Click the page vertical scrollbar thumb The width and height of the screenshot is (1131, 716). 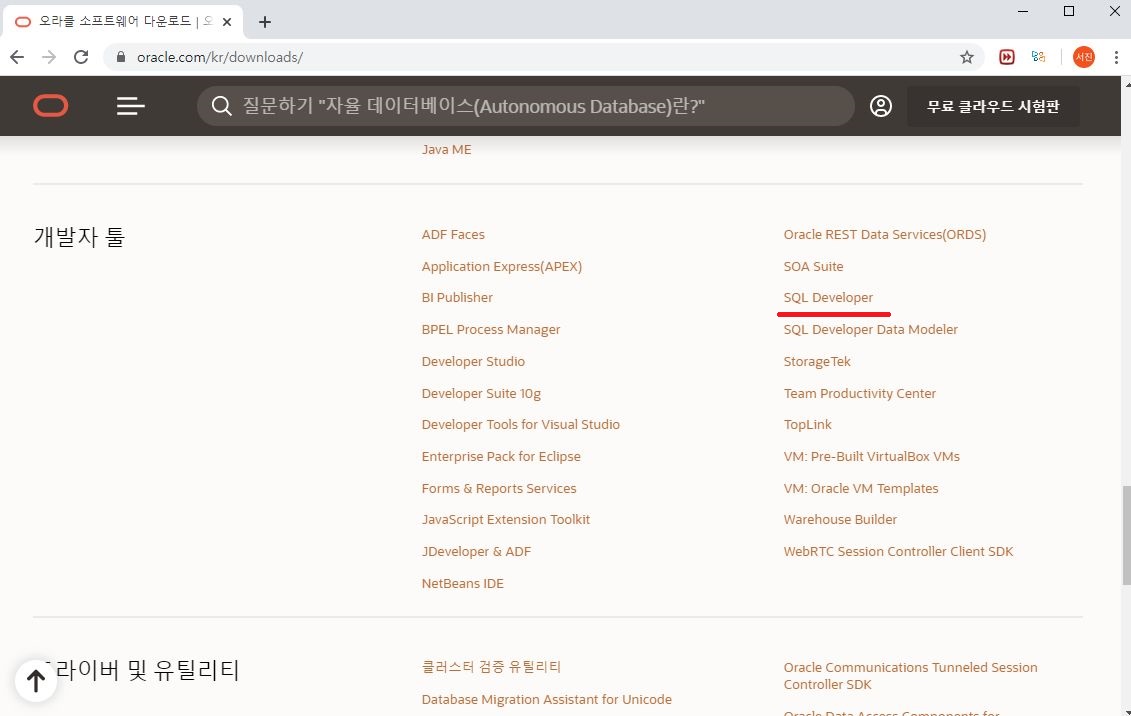click(x=1126, y=536)
